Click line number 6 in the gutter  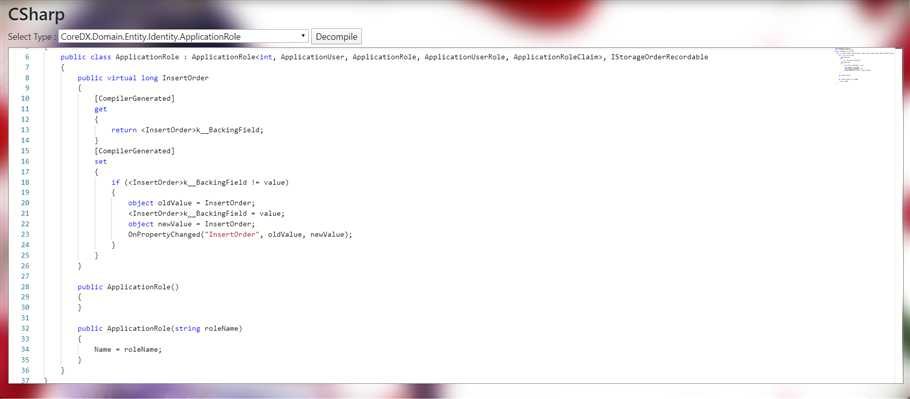click(x=27, y=57)
